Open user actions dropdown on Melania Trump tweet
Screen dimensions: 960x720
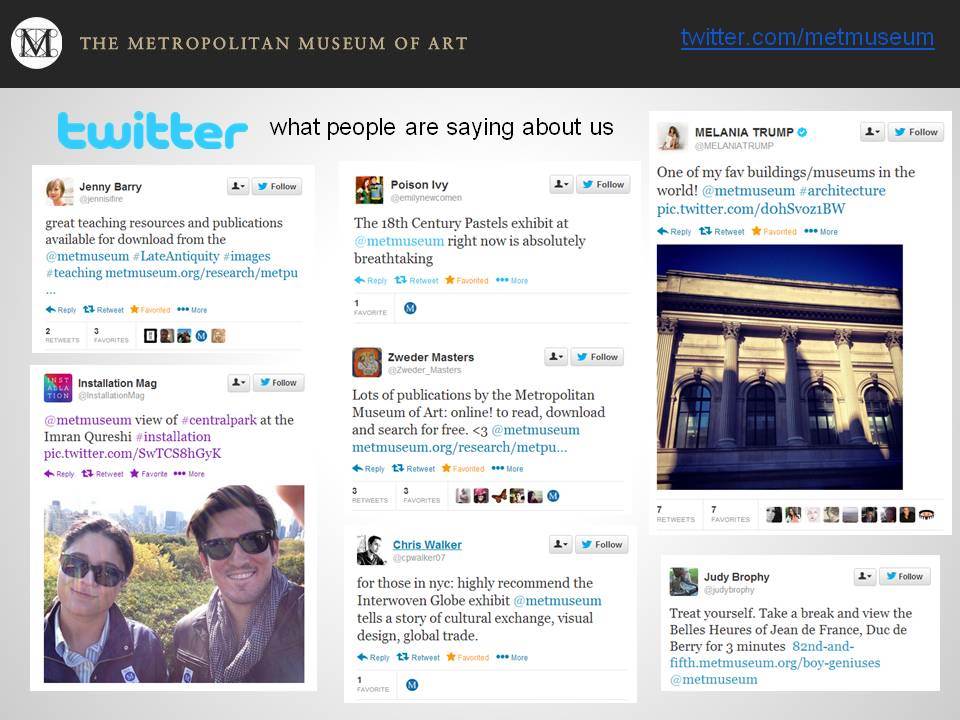[x=872, y=132]
